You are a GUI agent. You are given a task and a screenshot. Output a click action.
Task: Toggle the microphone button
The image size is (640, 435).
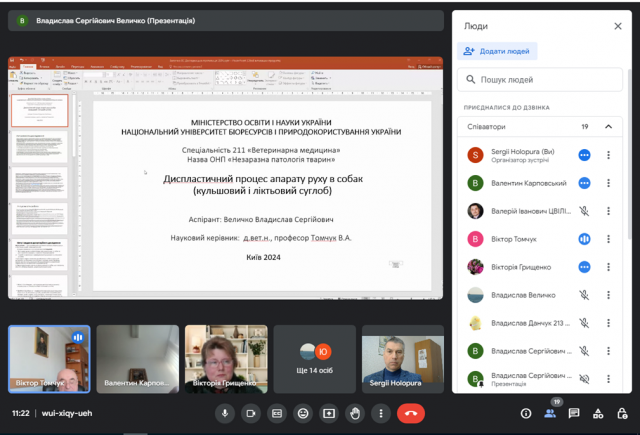pos(225,413)
